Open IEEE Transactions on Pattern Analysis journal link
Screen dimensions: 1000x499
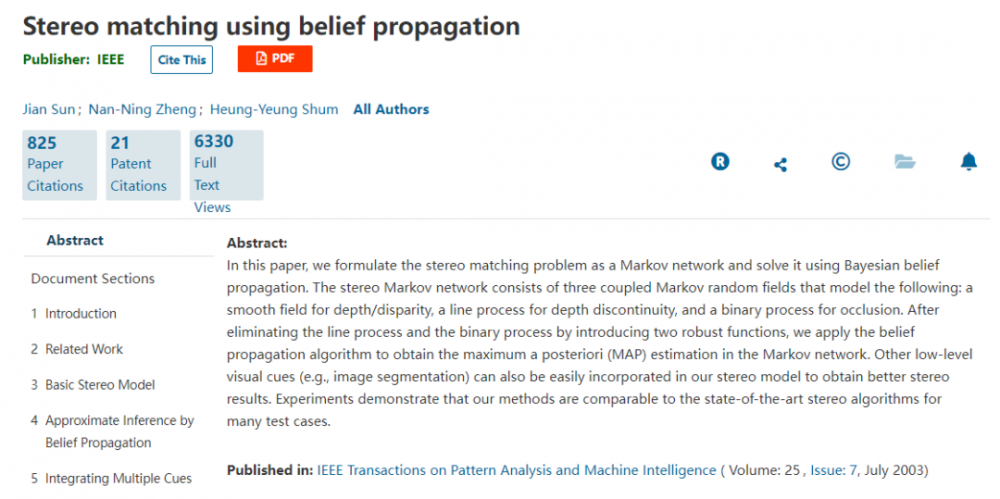pos(517,471)
